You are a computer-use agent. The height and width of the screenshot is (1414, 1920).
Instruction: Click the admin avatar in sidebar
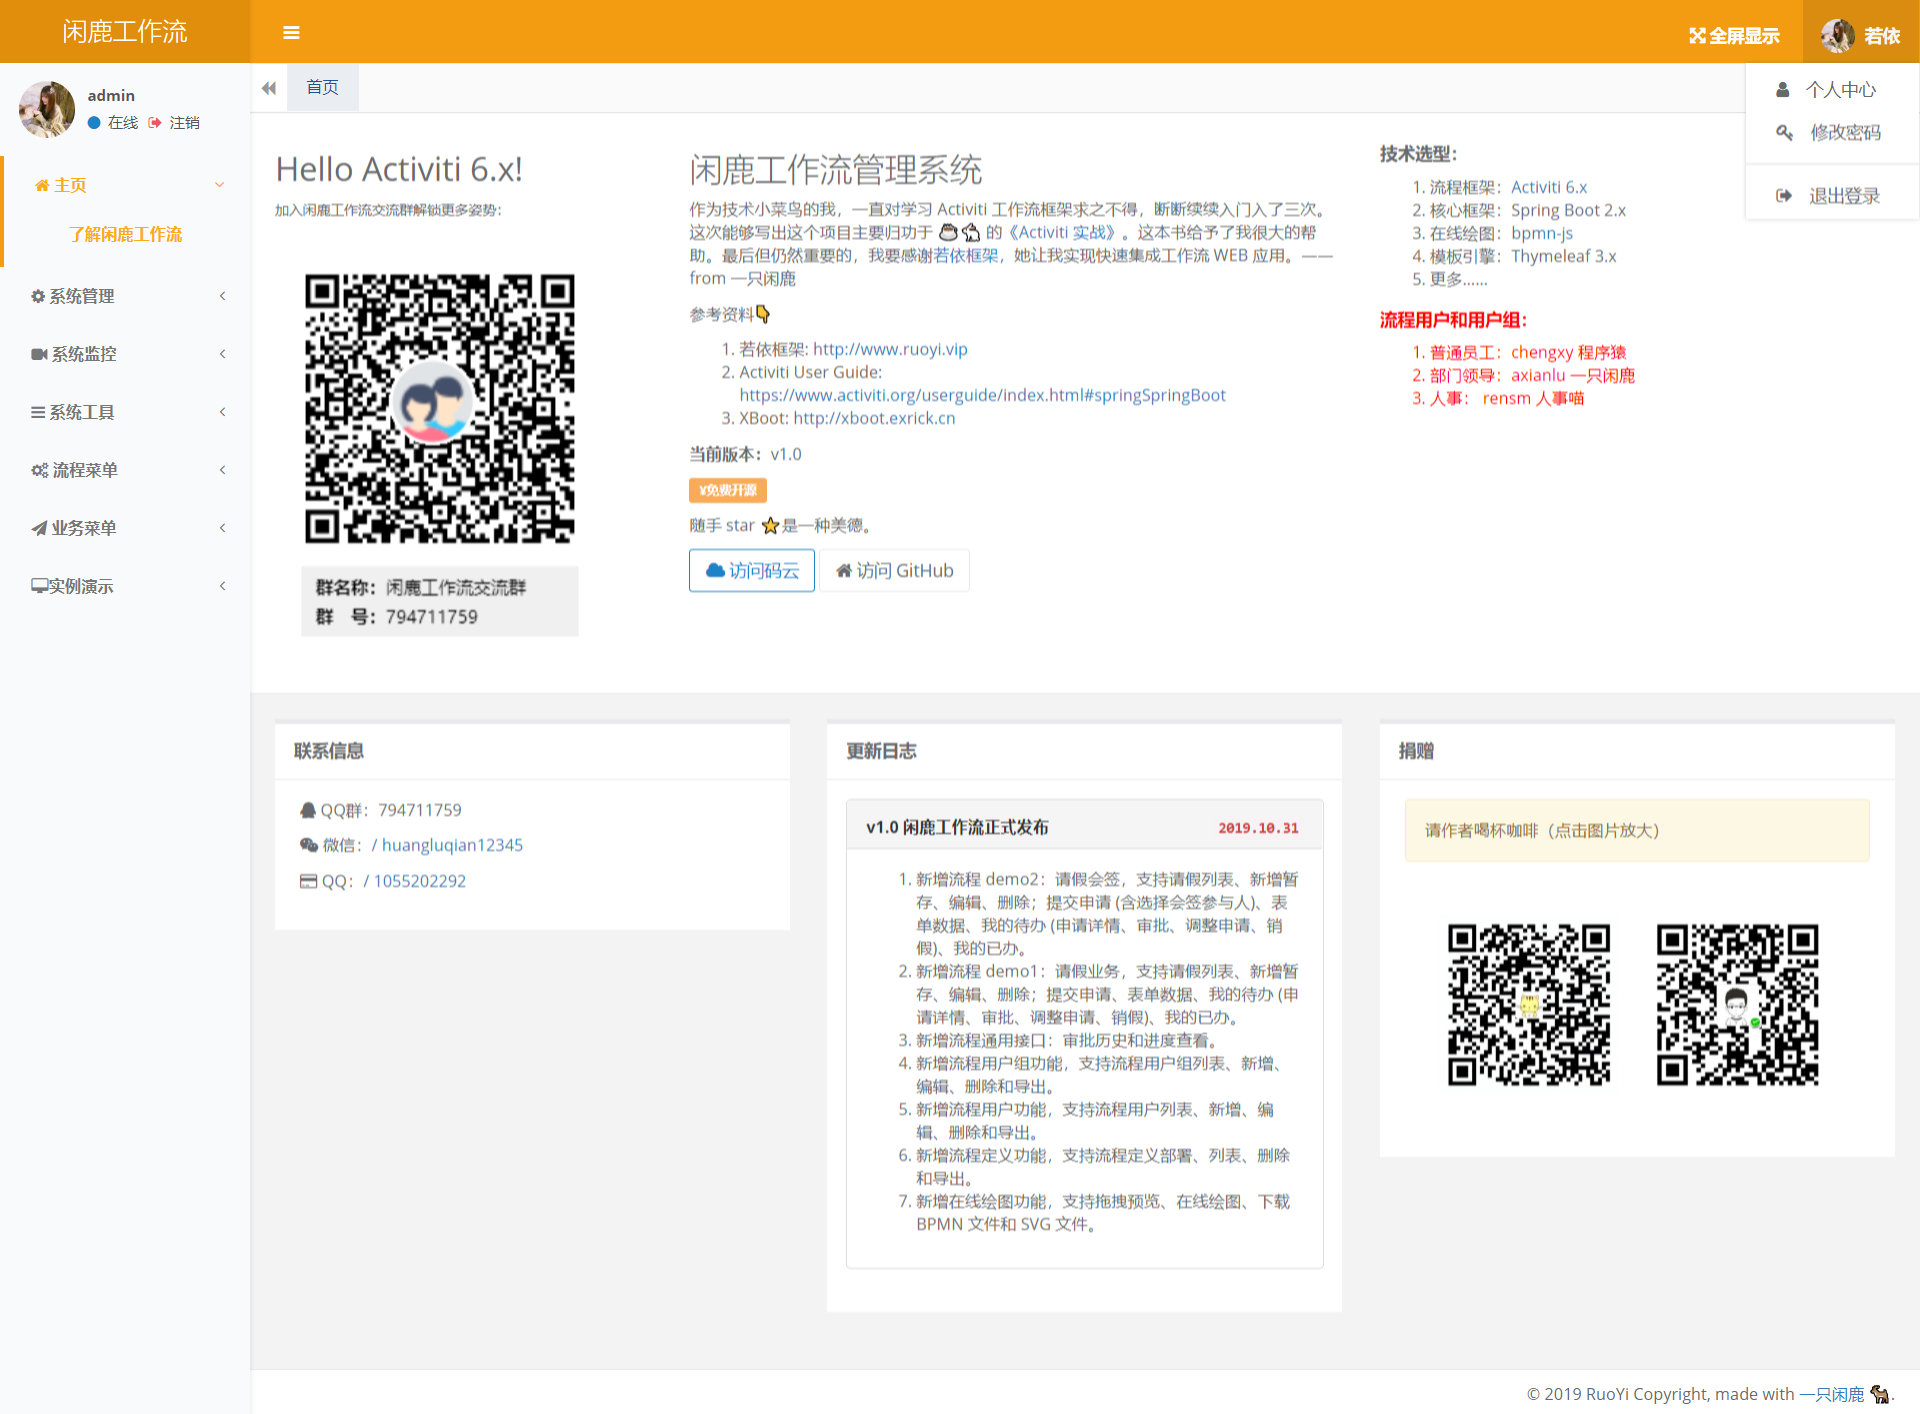pyautogui.click(x=47, y=109)
